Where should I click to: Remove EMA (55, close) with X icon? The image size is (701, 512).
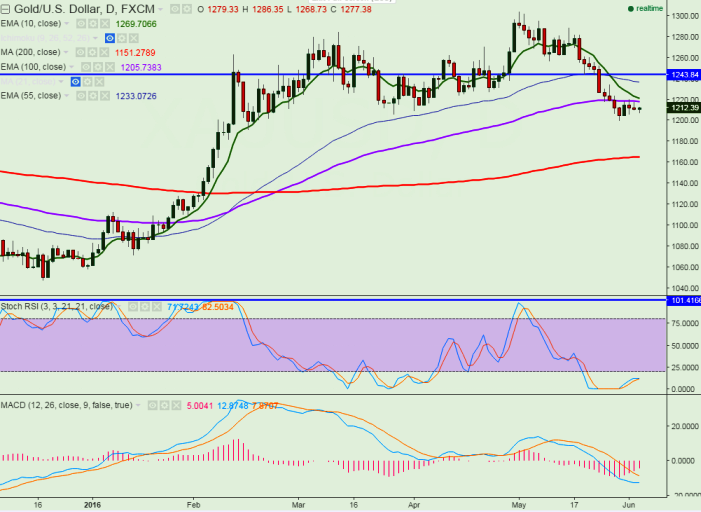coord(104,96)
